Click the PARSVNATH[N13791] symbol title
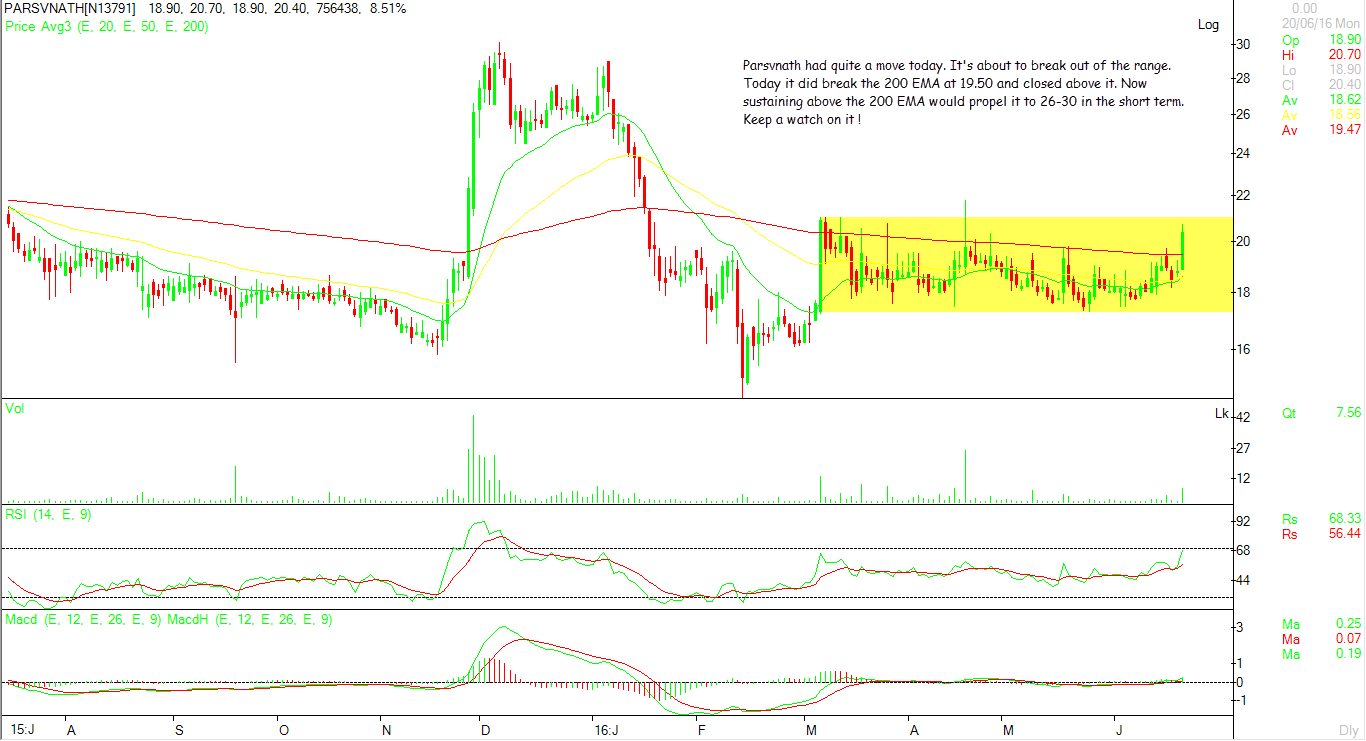Screen dimensions: 1366x741 click(69, 8)
